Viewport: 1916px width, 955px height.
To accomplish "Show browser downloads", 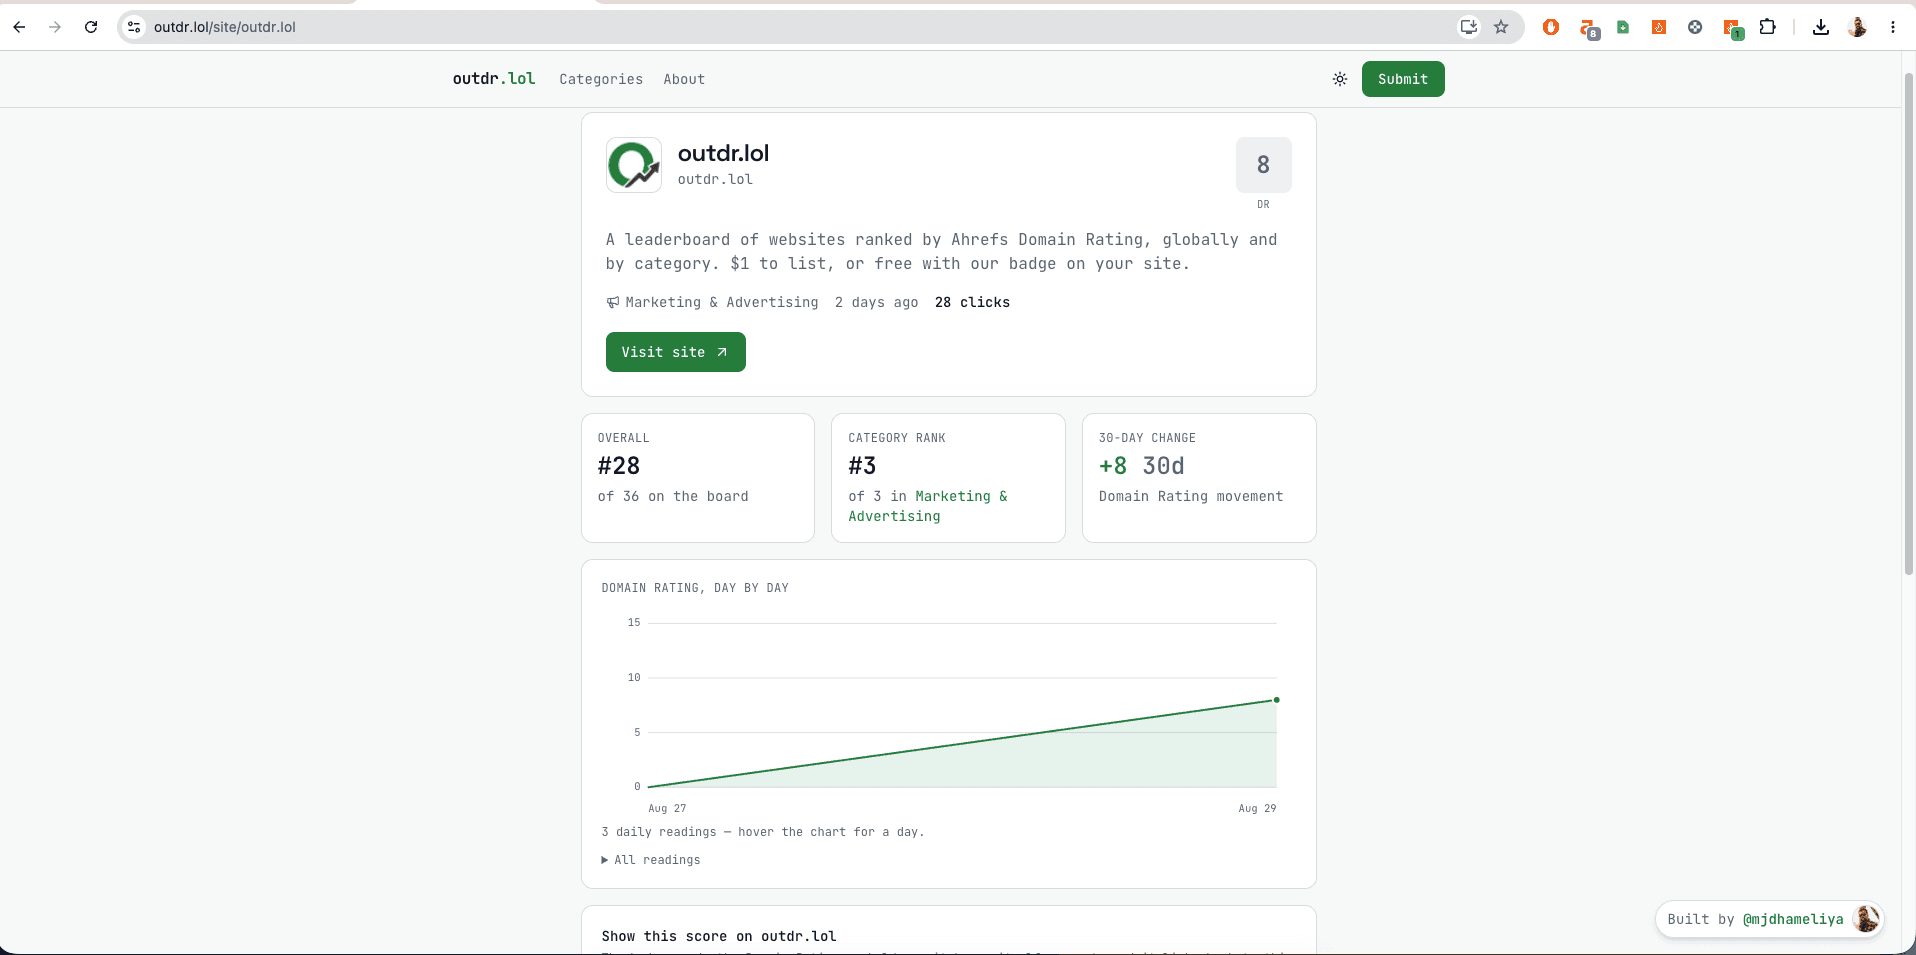I will (x=1821, y=27).
